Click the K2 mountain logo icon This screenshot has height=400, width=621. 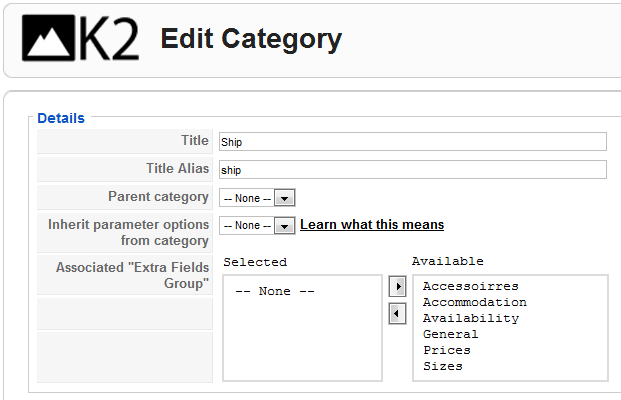(48, 38)
